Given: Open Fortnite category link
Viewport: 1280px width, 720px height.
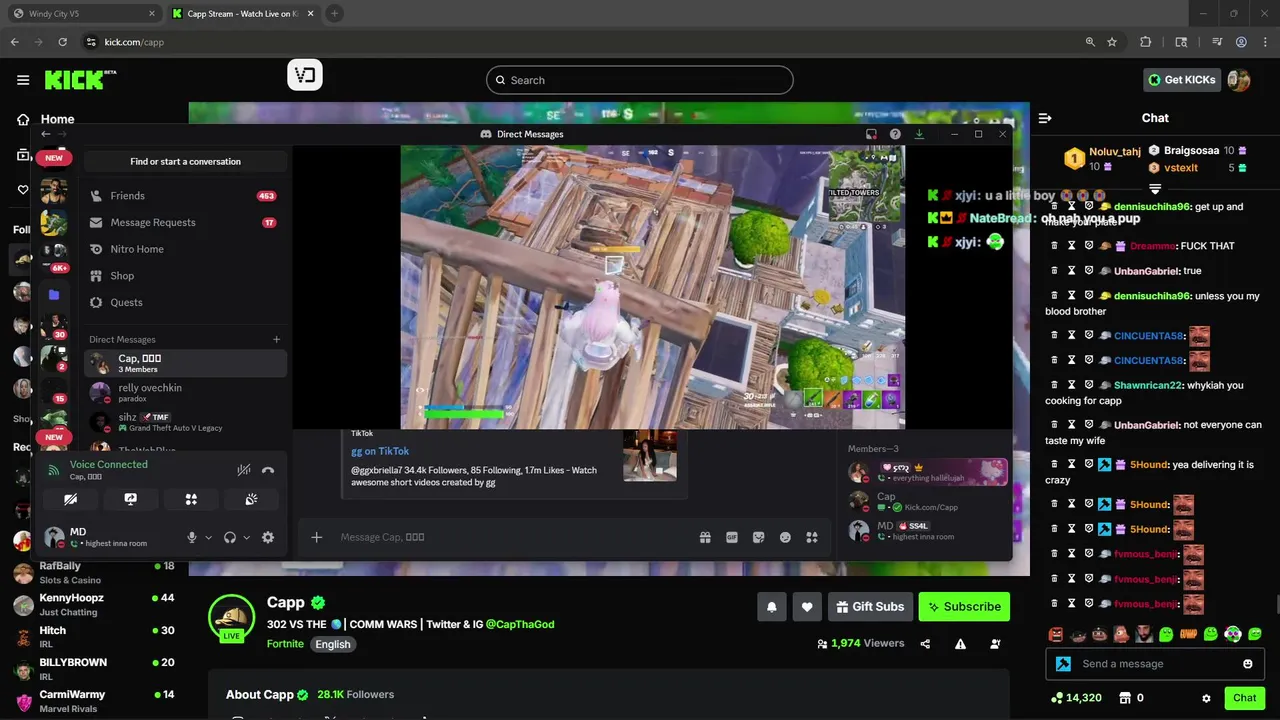Looking at the screenshot, I should click(285, 644).
